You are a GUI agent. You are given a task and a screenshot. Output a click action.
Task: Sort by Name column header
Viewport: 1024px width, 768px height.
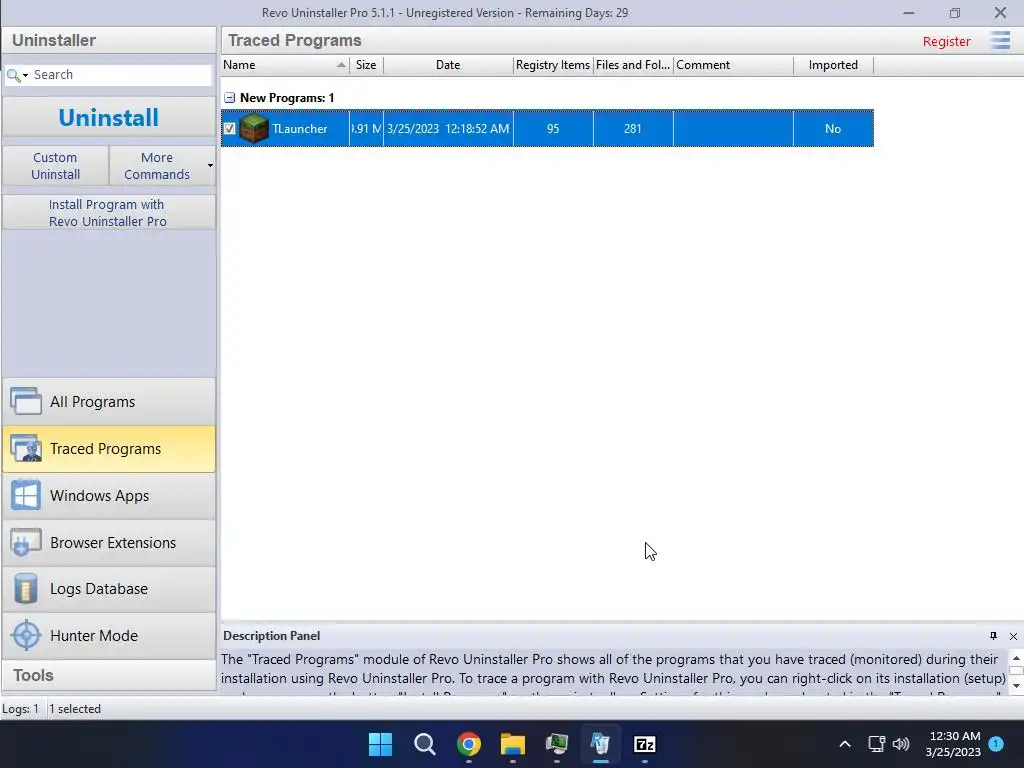[x=285, y=65]
